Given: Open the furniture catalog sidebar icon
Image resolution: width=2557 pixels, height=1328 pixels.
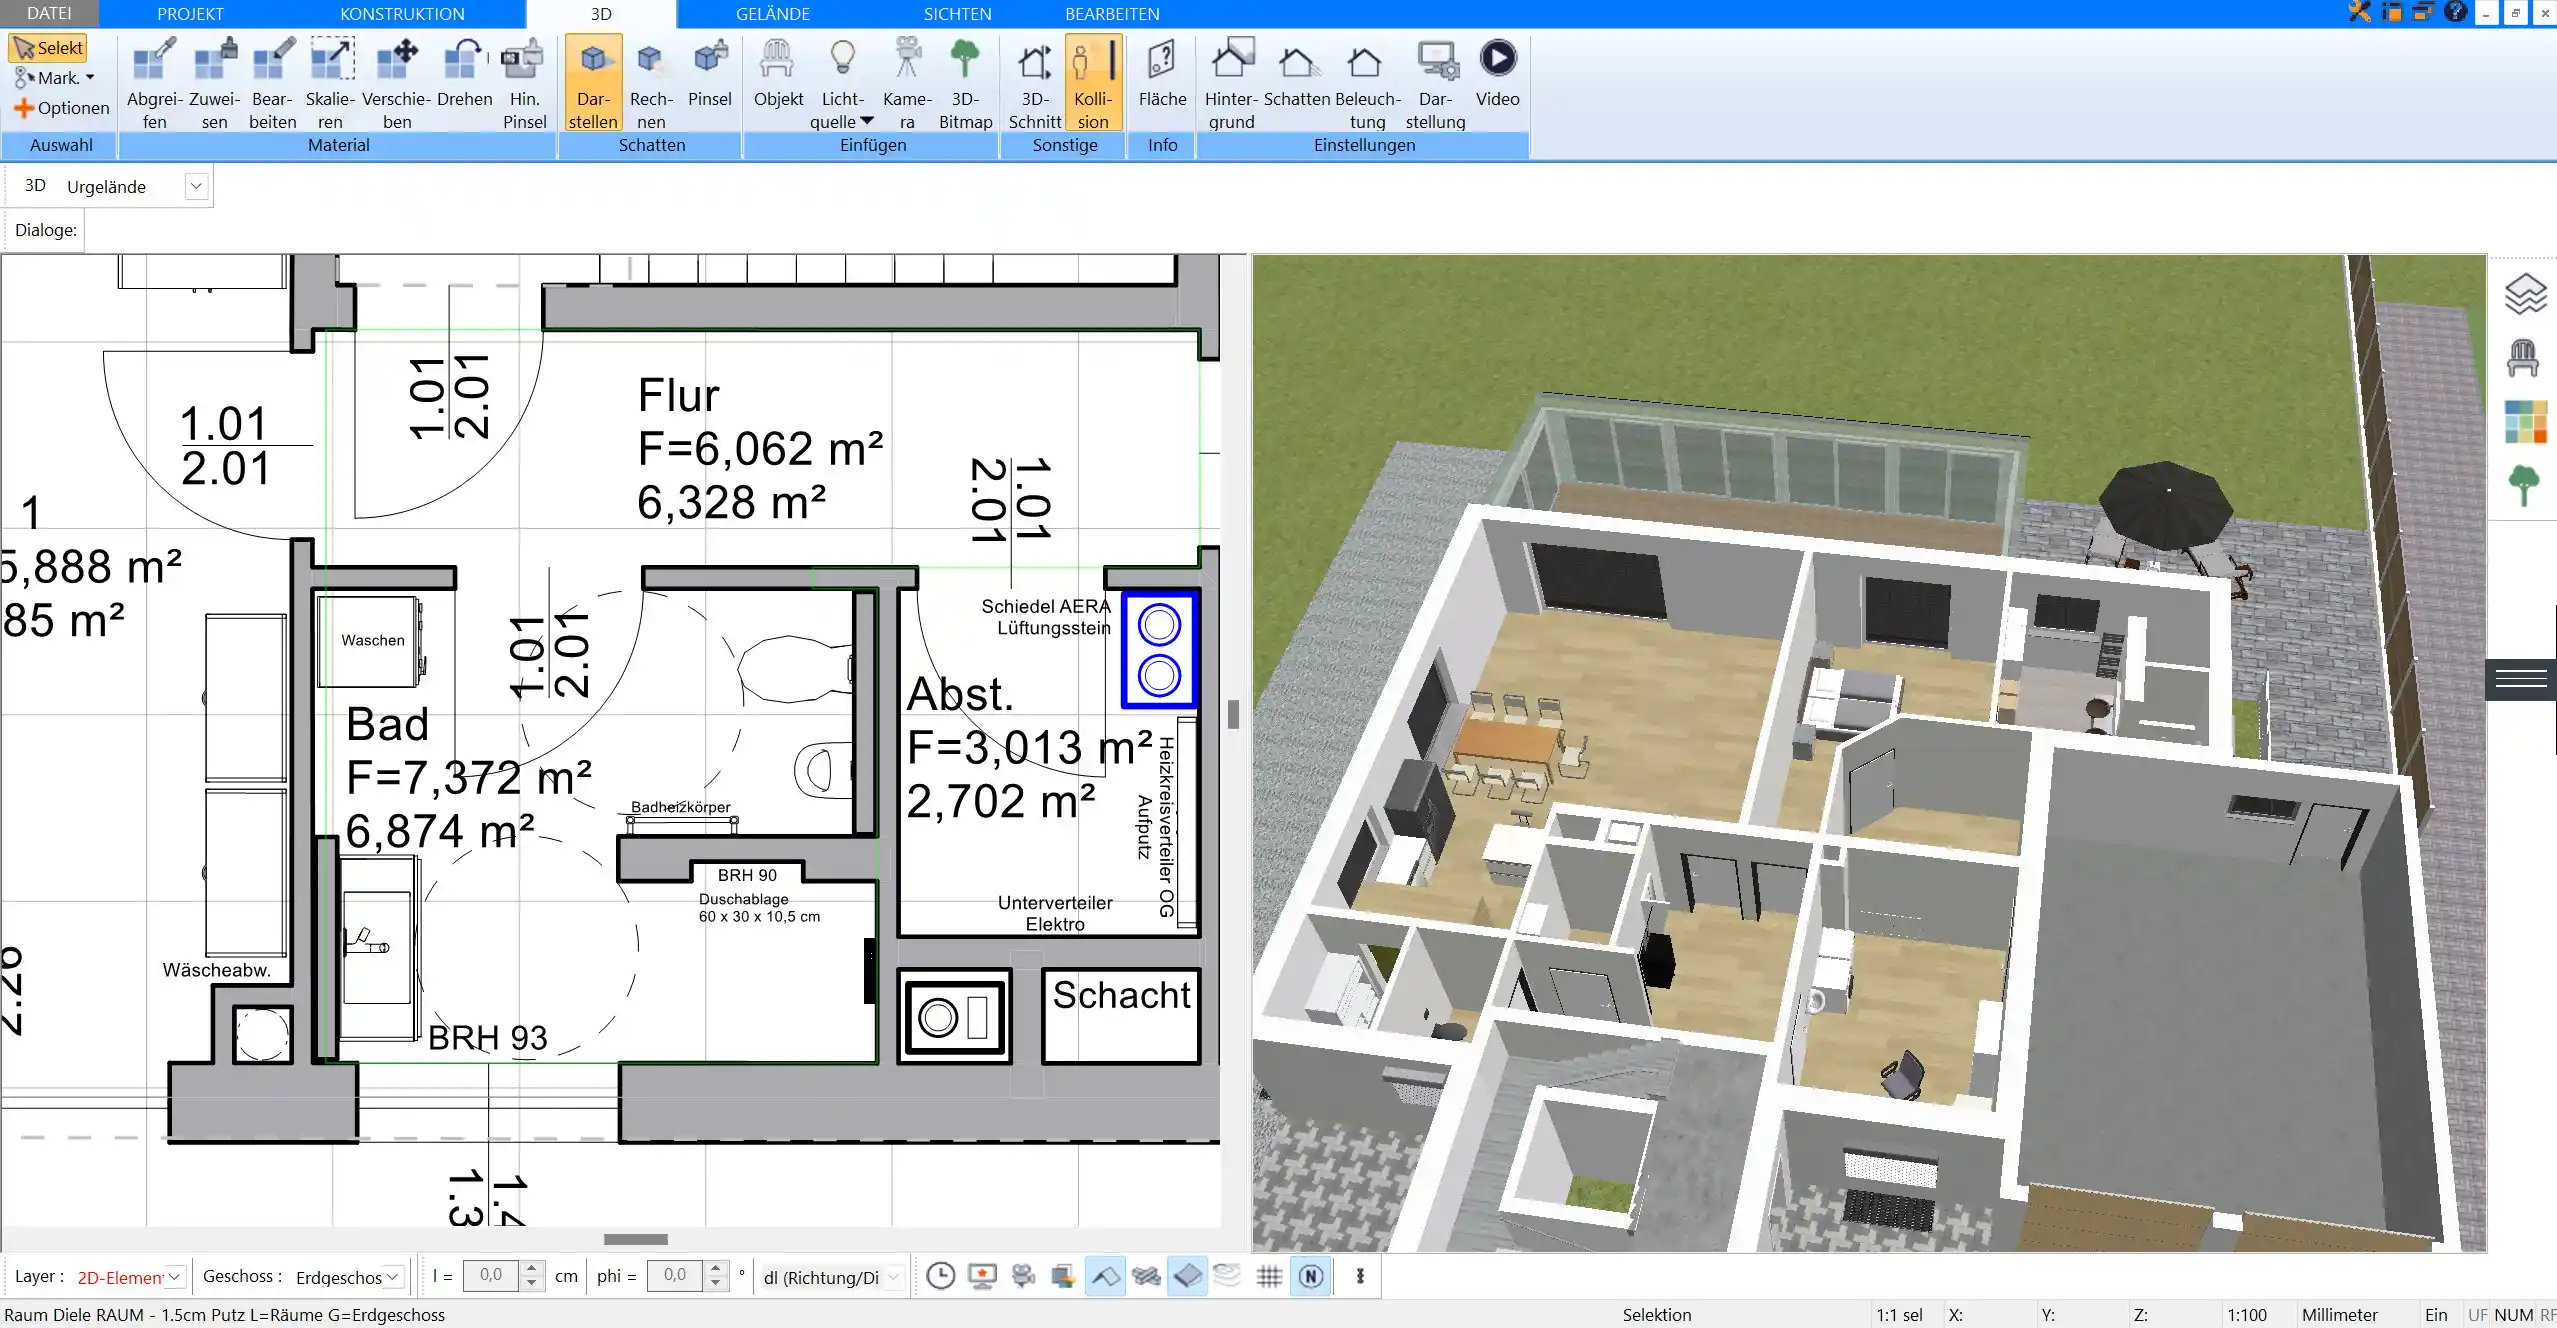Looking at the screenshot, I should 2523,358.
